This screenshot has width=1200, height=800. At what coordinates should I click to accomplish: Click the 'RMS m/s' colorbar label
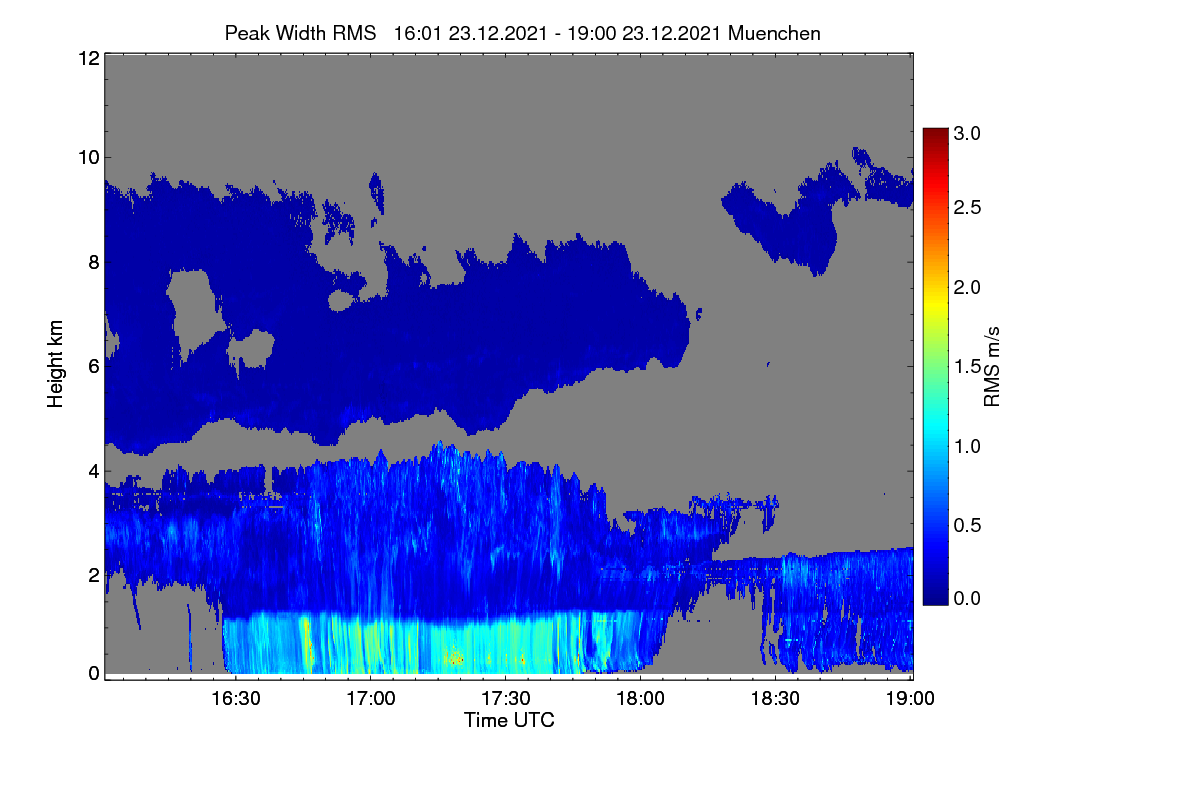[992, 365]
